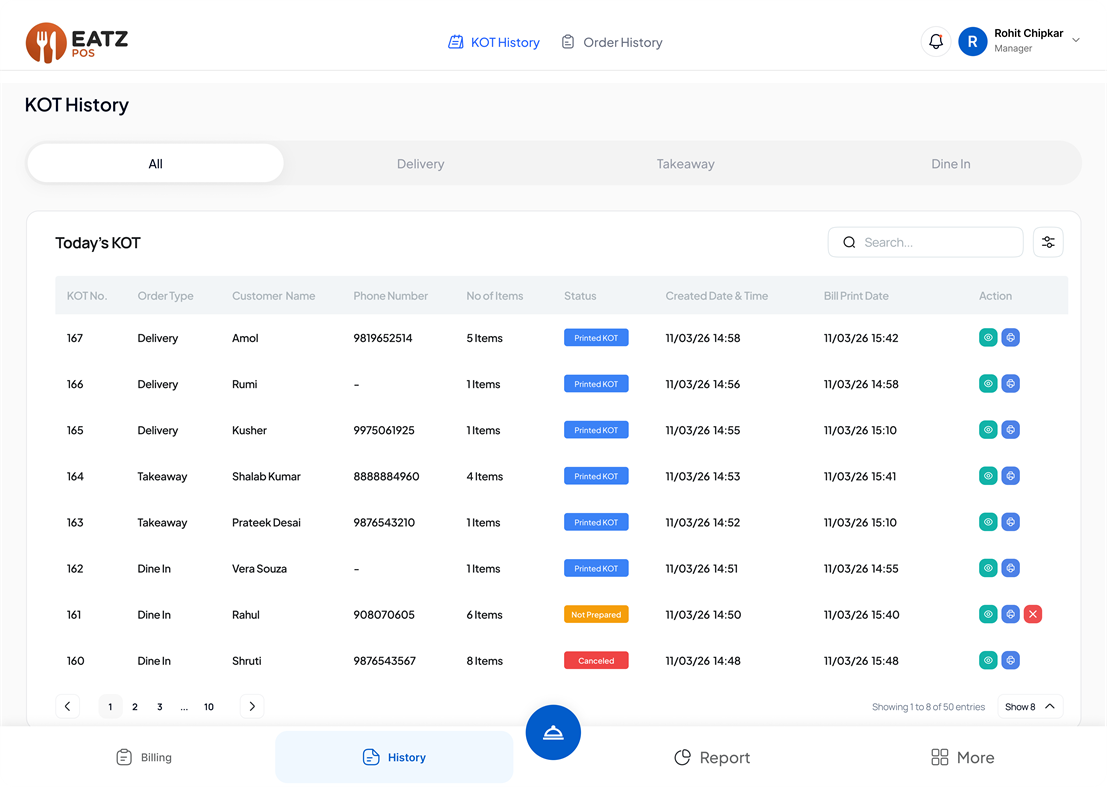Open Order History in top navigation
Screen dimensions: 1107x787
tap(612, 42)
